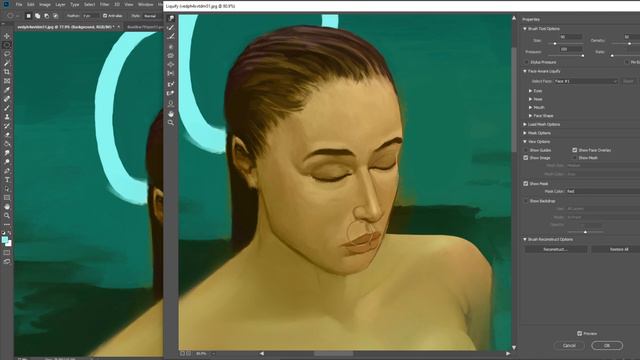Uncheck Show Face Overlay
The image size is (640, 360).
coord(575,150)
